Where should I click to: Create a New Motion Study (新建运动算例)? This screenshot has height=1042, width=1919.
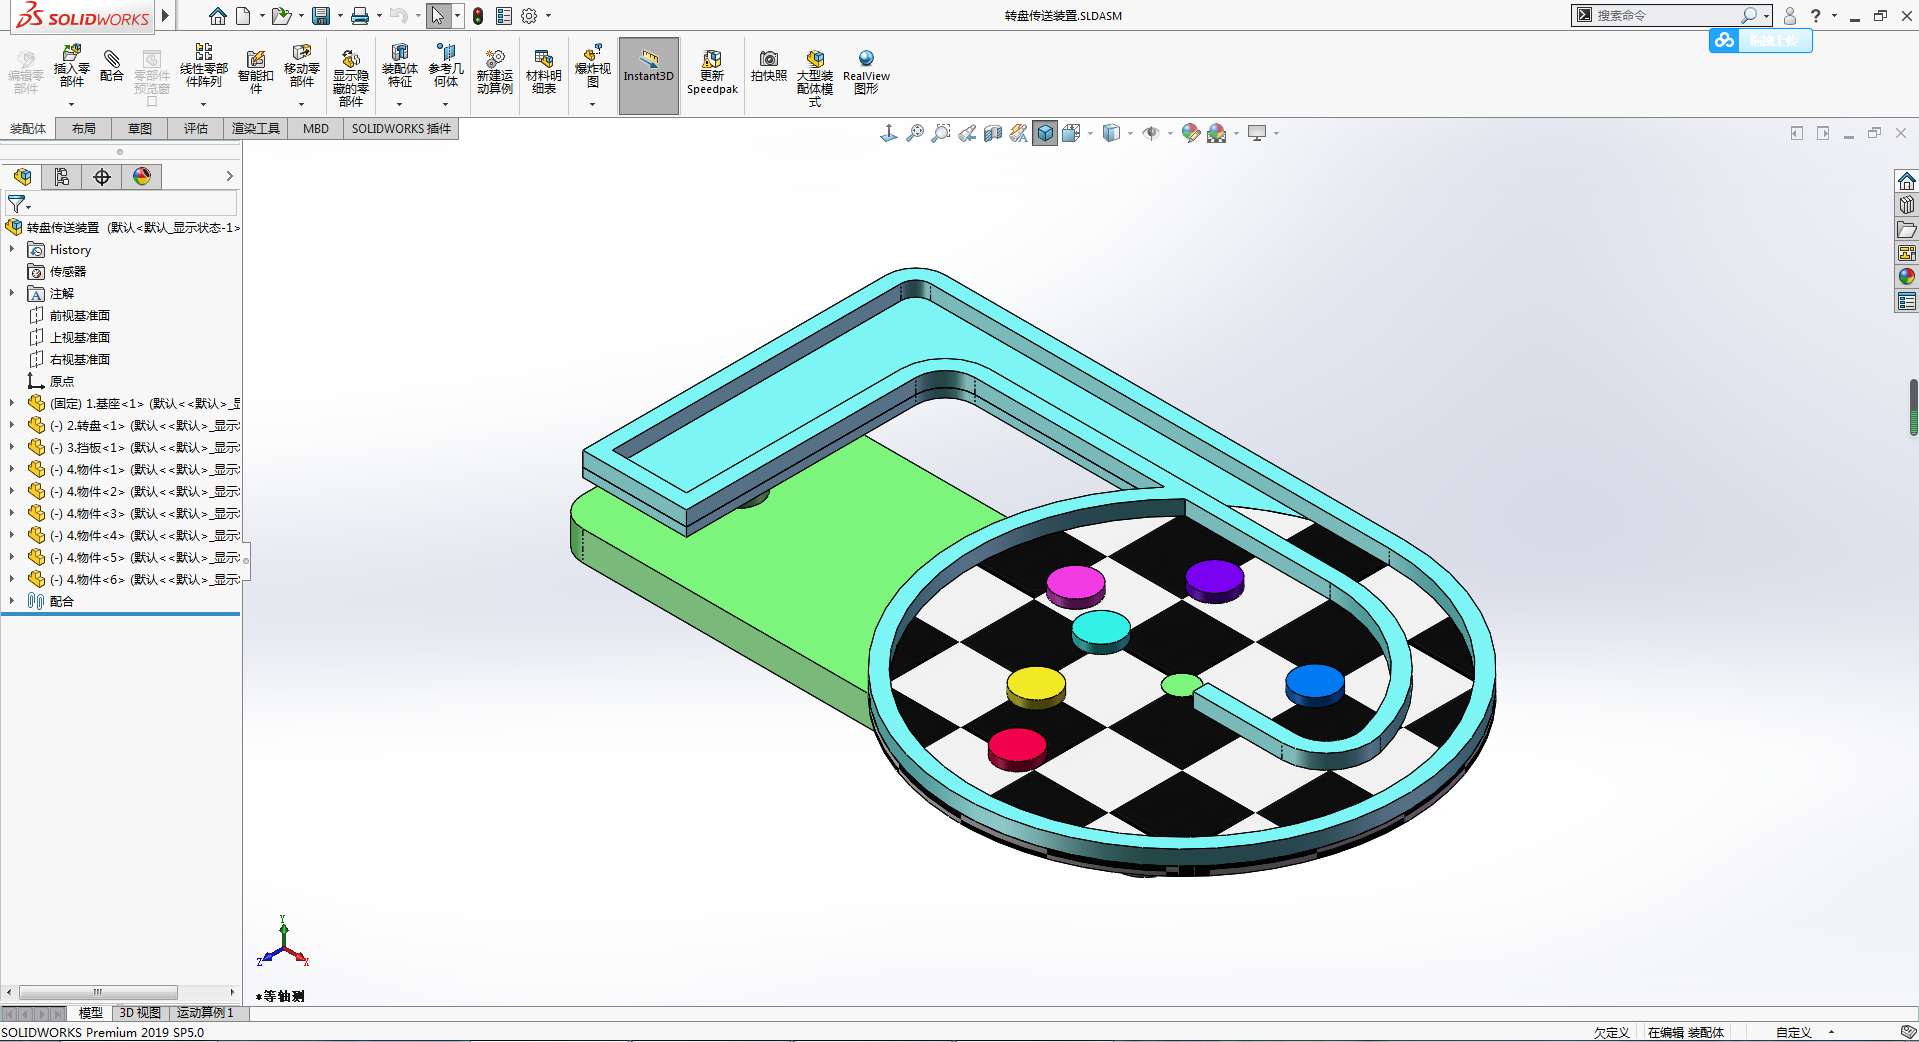(x=494, y=72)
